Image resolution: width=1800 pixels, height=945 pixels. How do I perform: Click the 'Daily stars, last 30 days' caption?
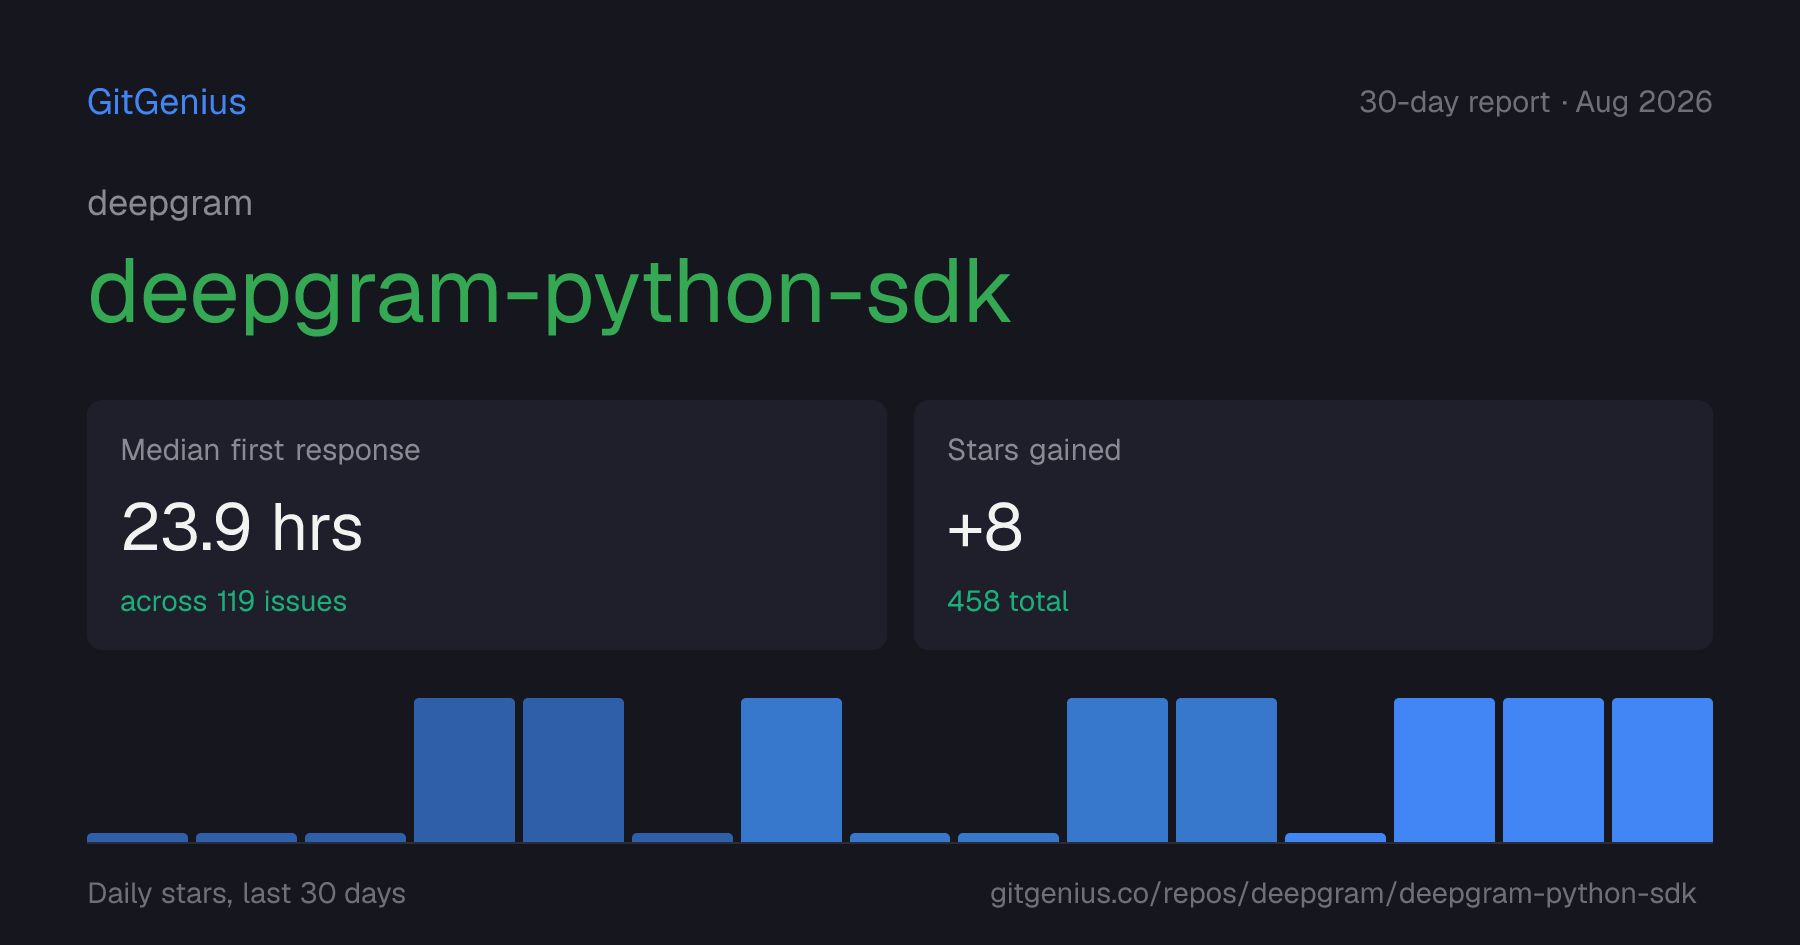coord(247,893)
